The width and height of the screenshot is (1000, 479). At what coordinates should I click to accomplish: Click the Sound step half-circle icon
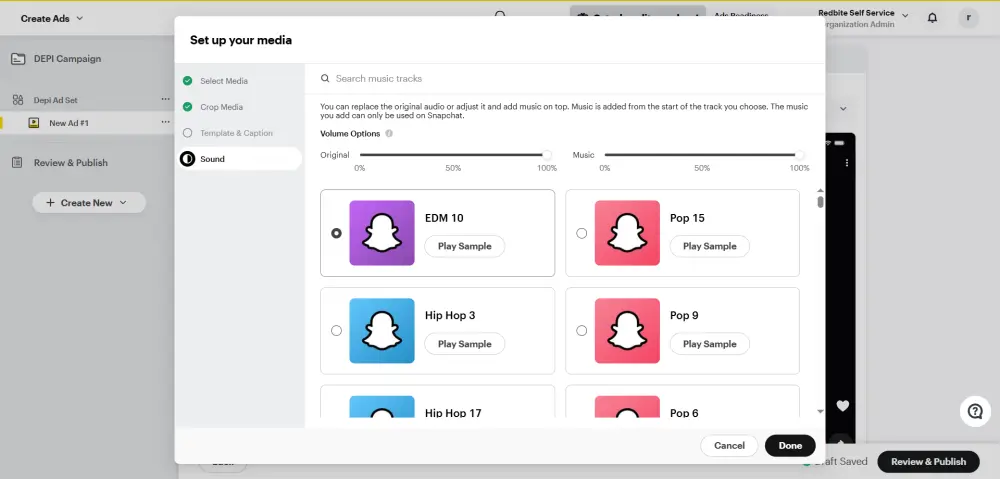tap(188, 159)
